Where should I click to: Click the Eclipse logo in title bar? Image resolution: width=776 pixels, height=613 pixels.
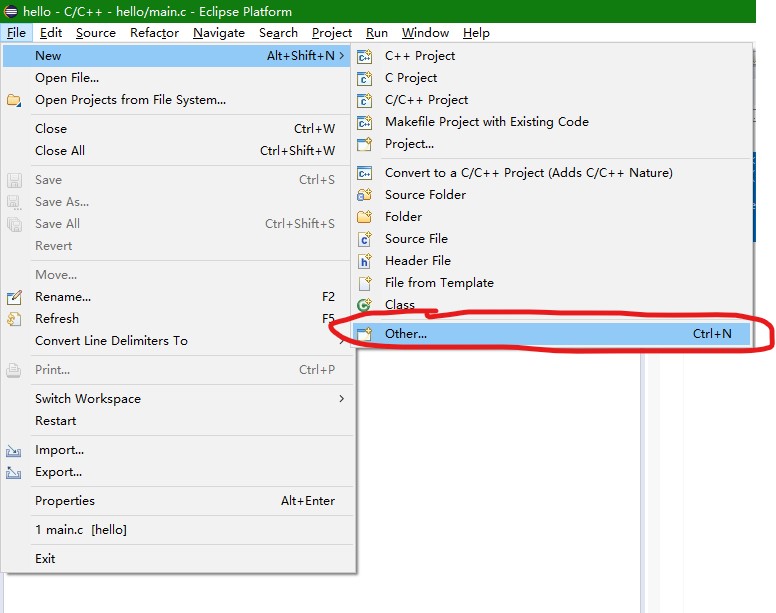11,11
